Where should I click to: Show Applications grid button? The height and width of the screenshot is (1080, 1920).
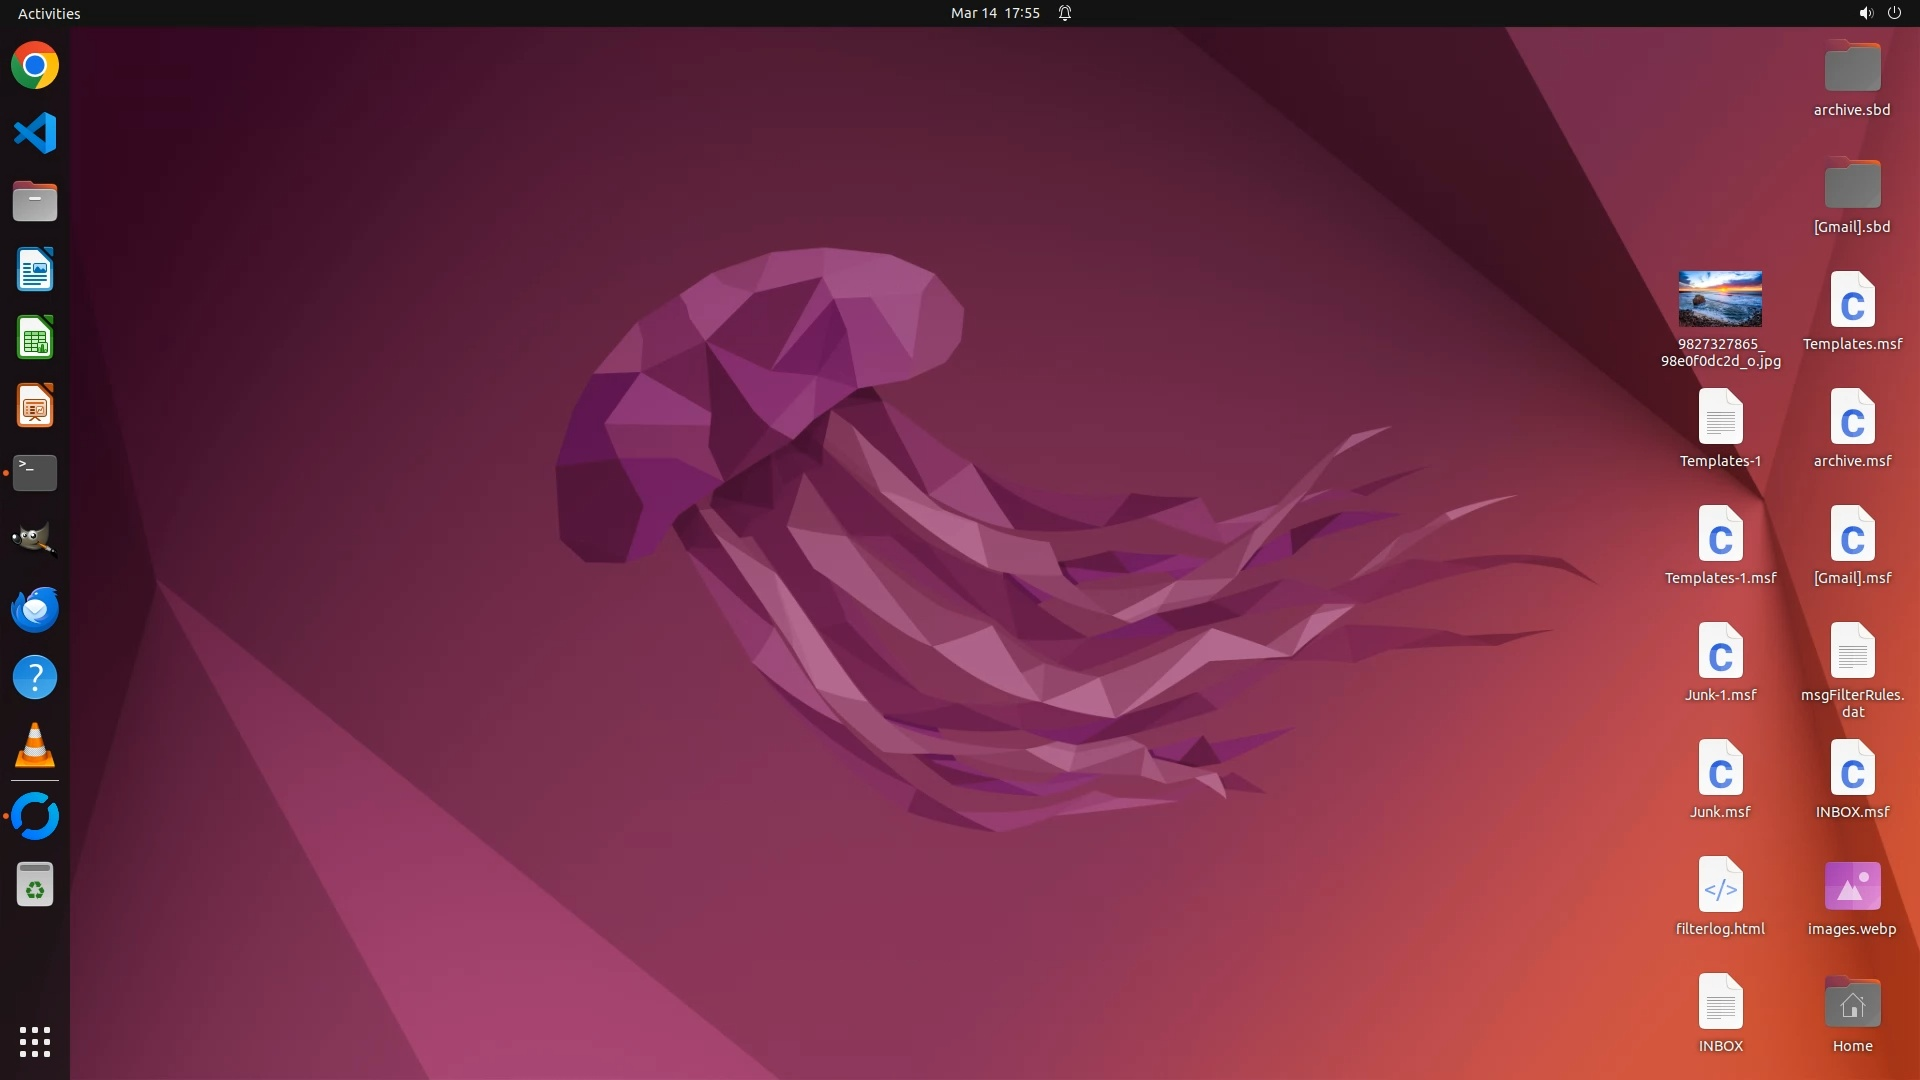(35, 1042)
